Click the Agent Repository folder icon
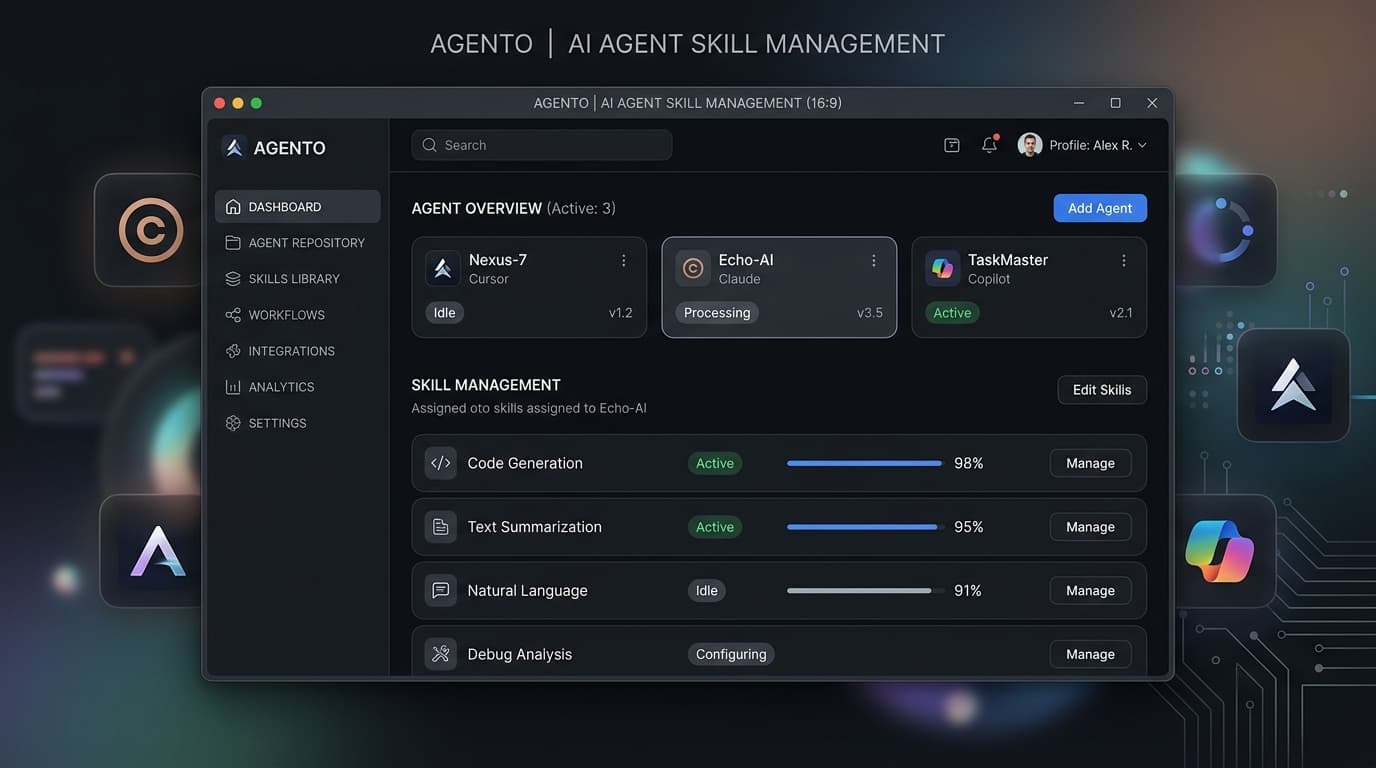 (x=233, y=243)
